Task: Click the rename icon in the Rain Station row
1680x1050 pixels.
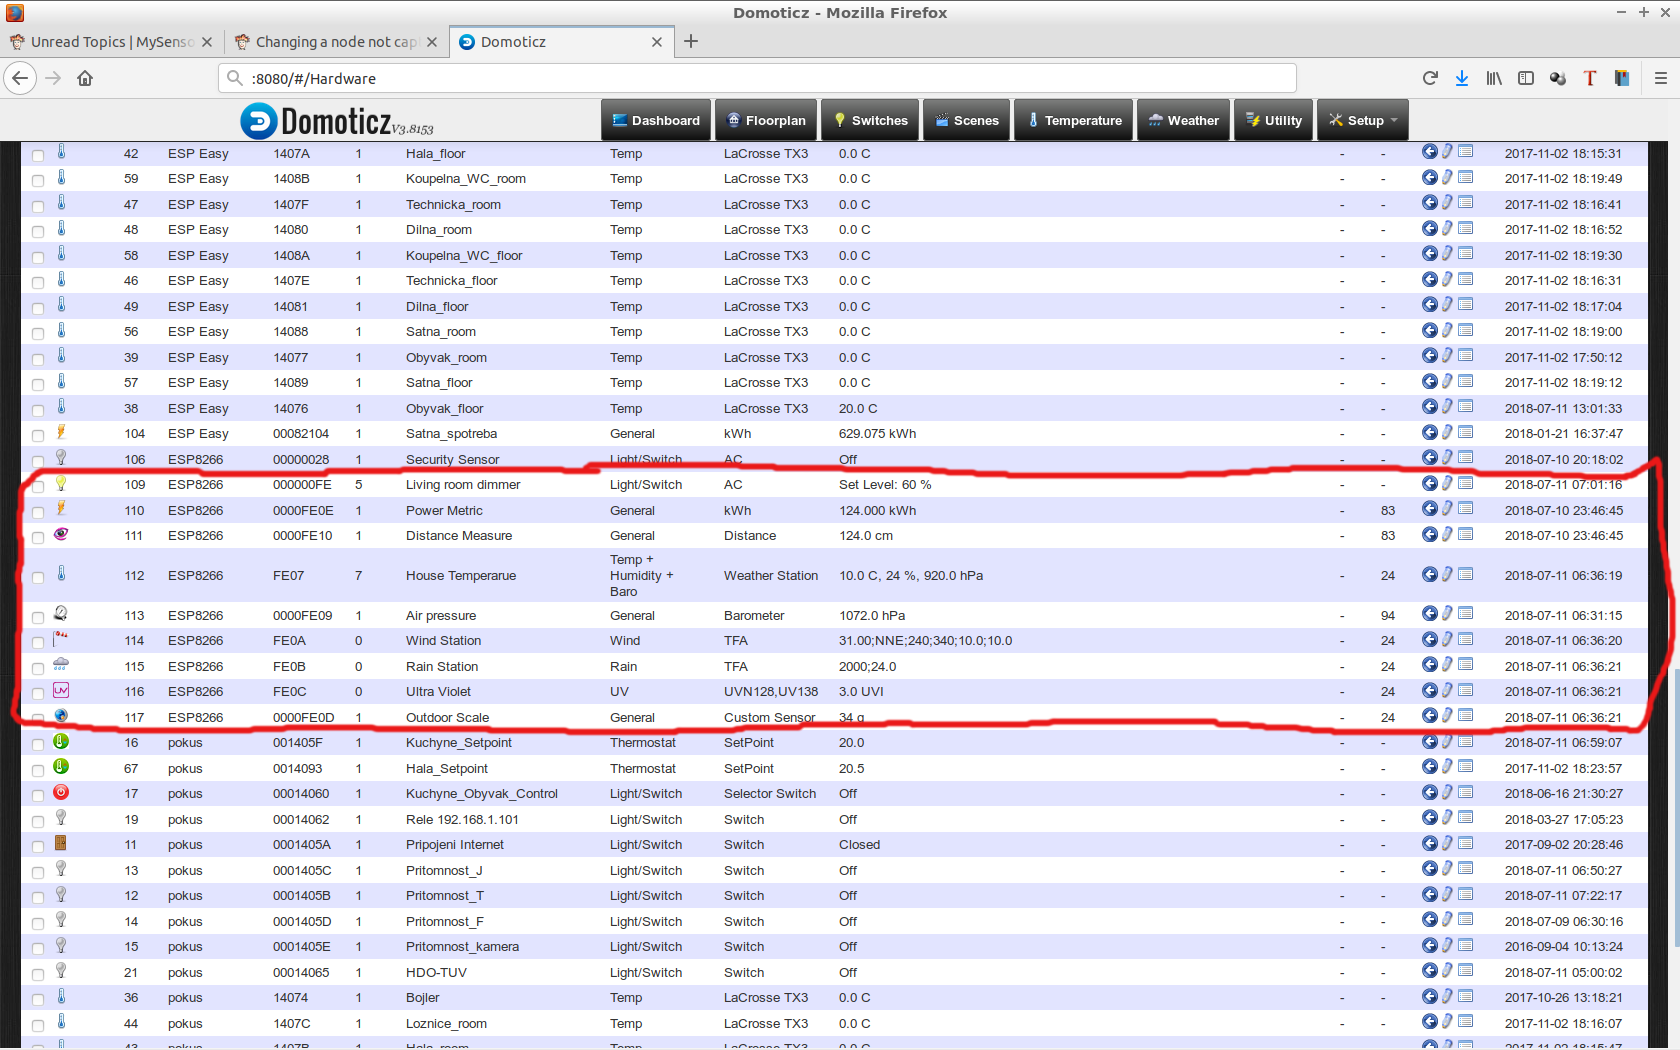Action: pos(1447,665)
